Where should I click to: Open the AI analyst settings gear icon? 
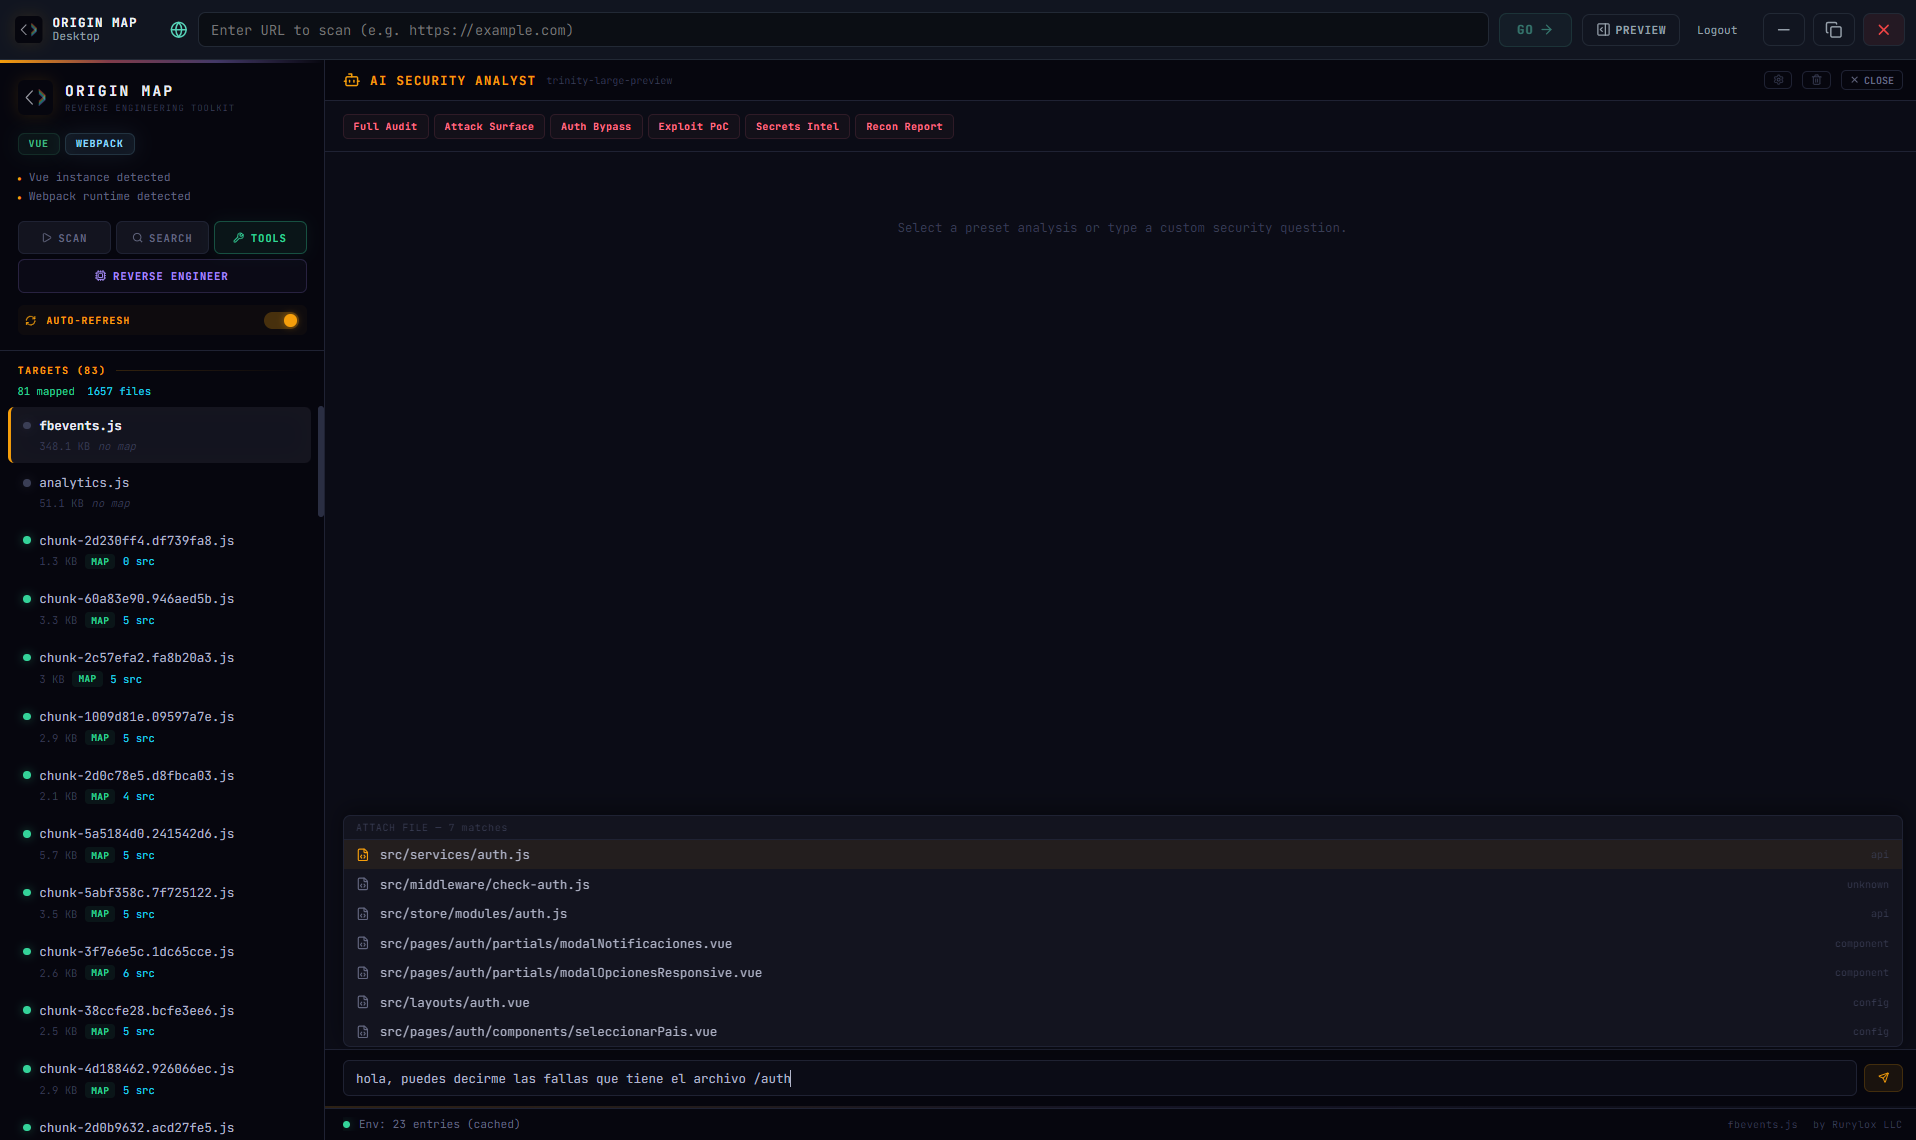pos(1777,79)
